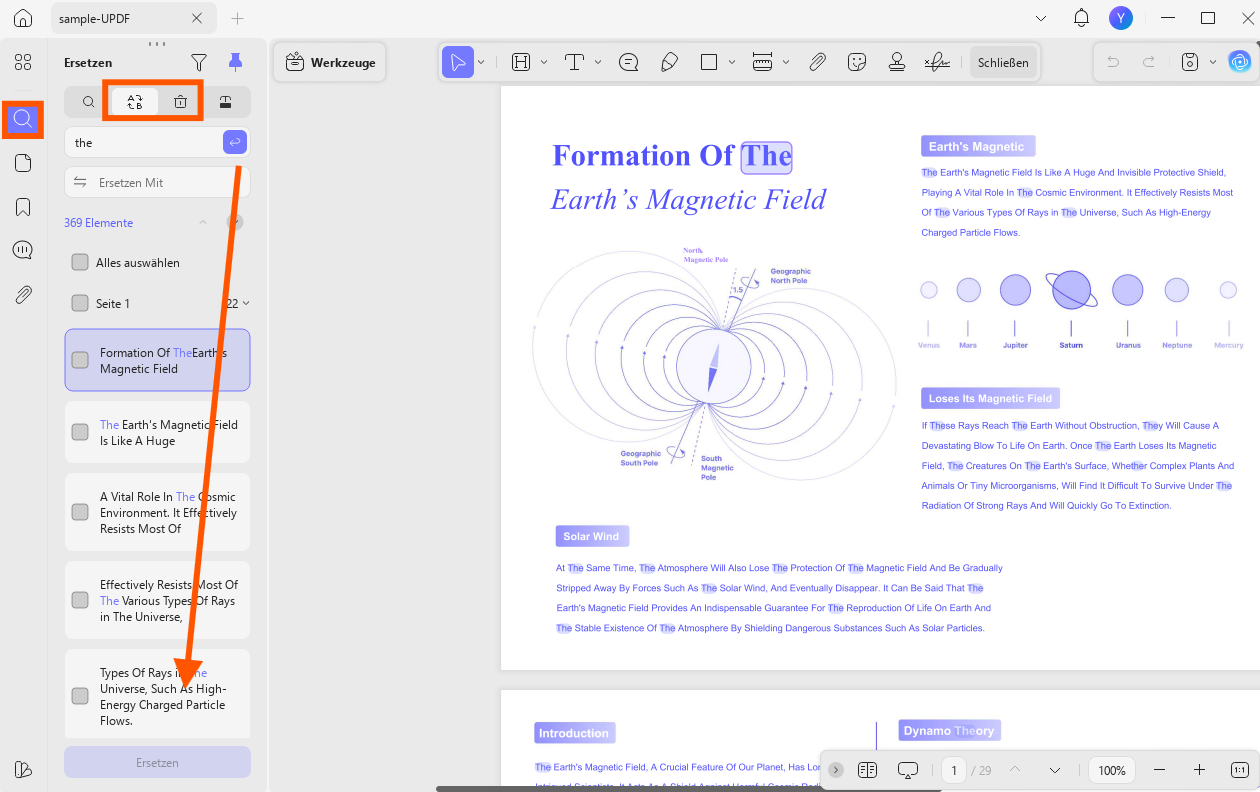
Task: Click the Ersetzen button
Action: 157,762
